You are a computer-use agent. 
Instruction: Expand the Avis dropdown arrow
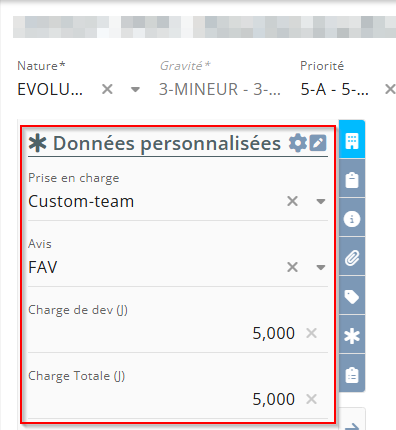321,267
